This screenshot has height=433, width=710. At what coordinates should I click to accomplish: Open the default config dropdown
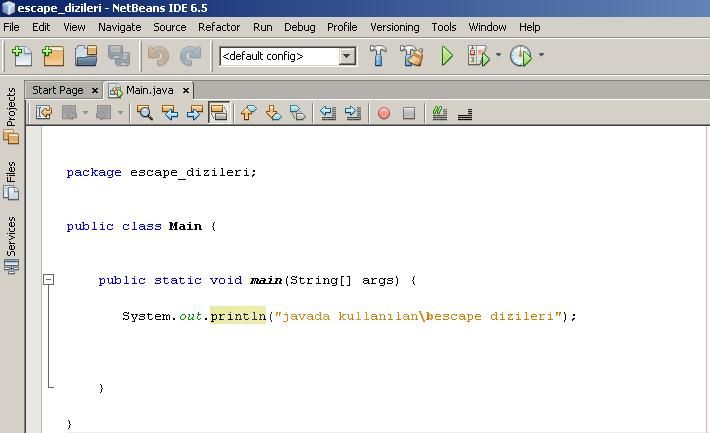pyautogui.click(x=346, y=56)
